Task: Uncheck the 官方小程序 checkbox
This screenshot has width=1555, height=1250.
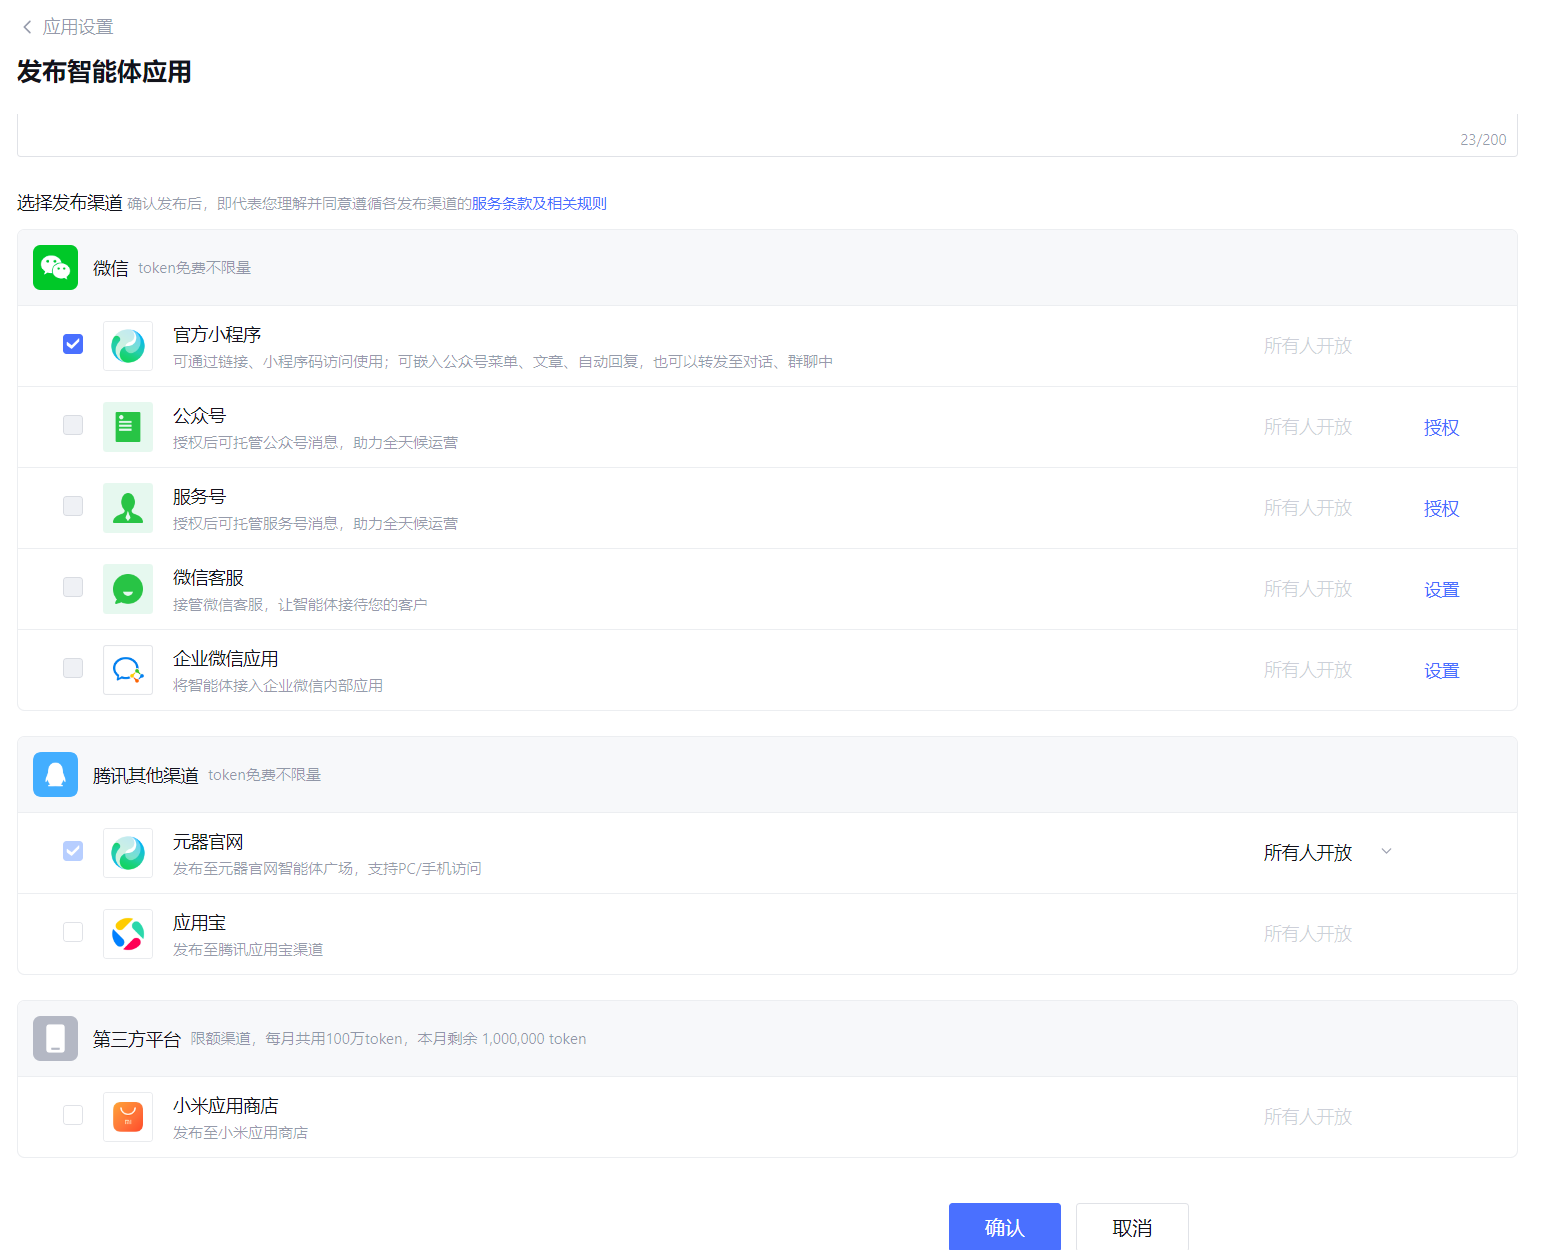Action: pos(72,343)
